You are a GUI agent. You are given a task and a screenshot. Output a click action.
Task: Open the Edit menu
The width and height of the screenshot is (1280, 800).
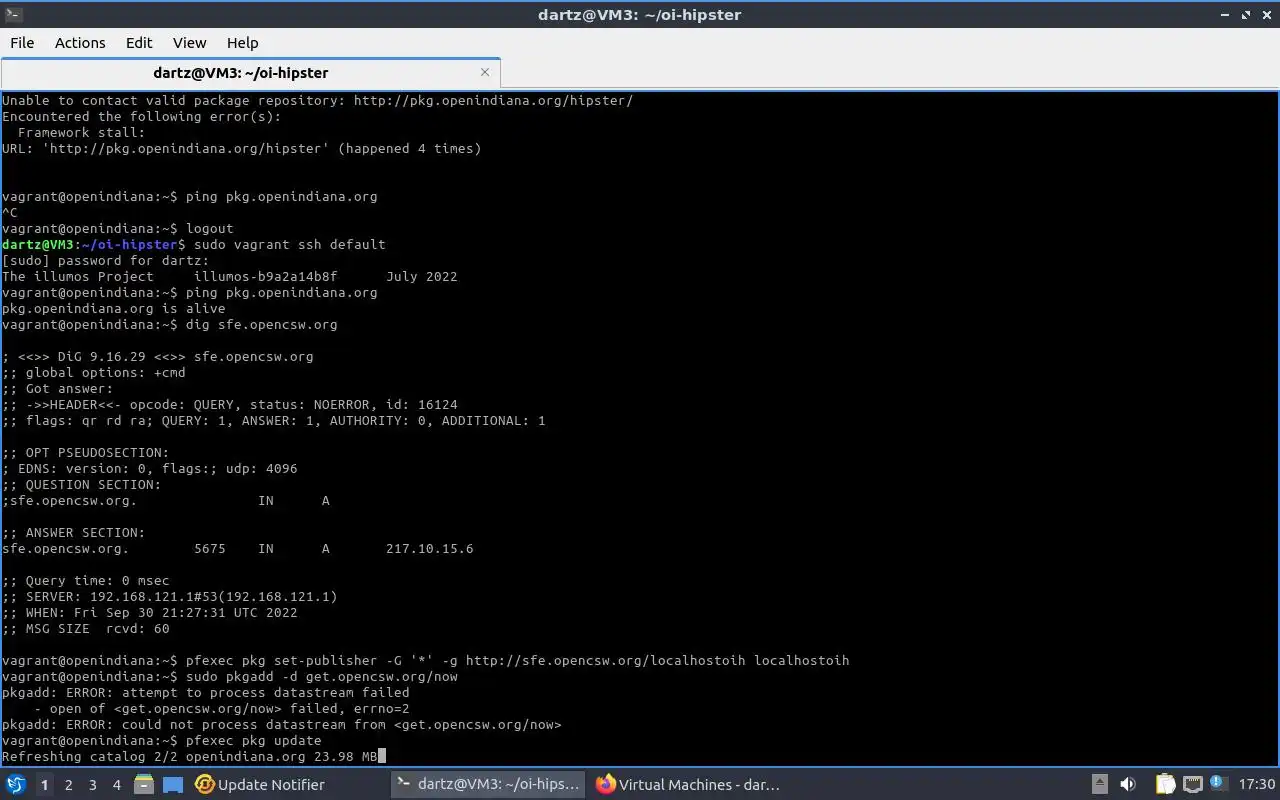point(139,43)
